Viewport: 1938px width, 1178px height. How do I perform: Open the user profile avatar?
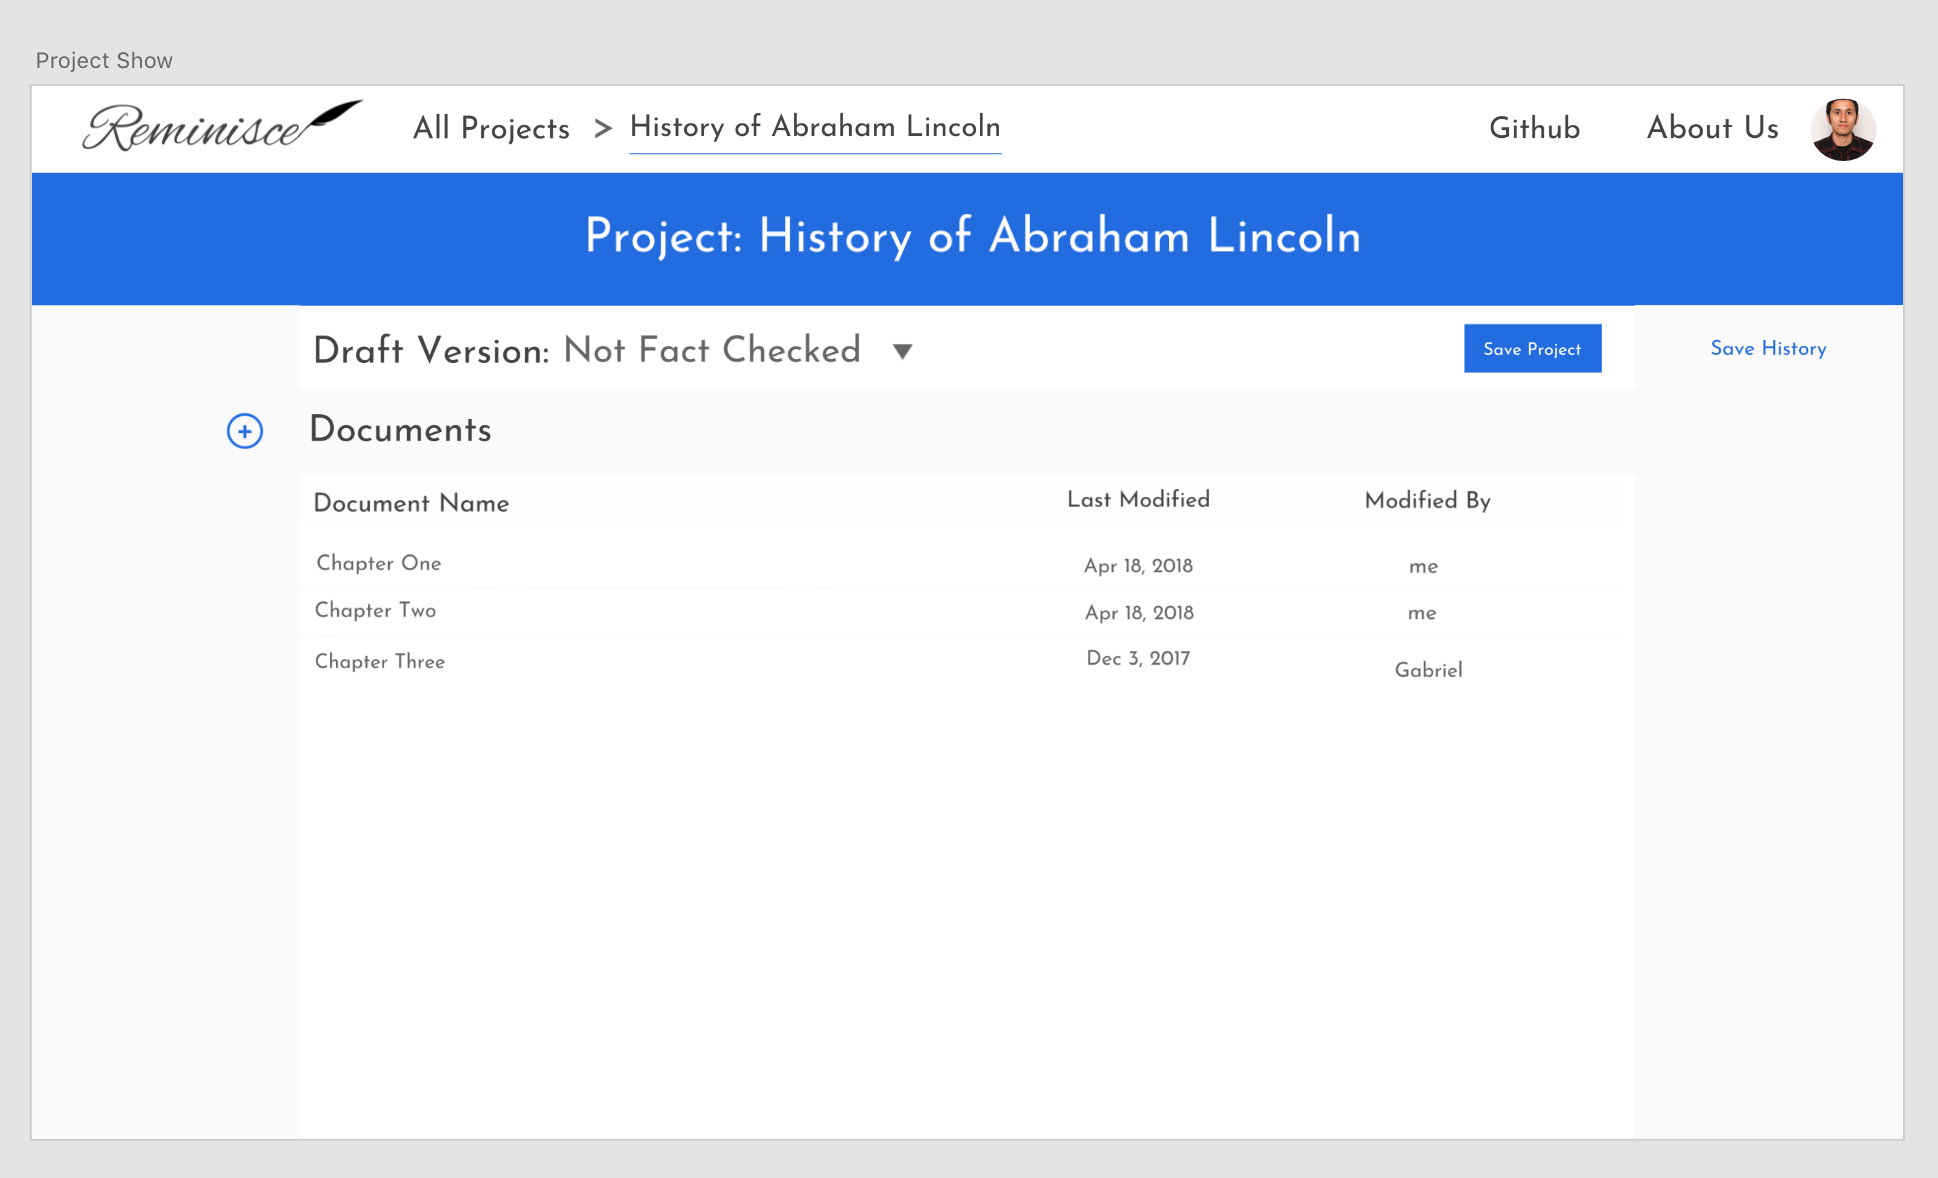pyautogui.click(x=1843, y=128)
